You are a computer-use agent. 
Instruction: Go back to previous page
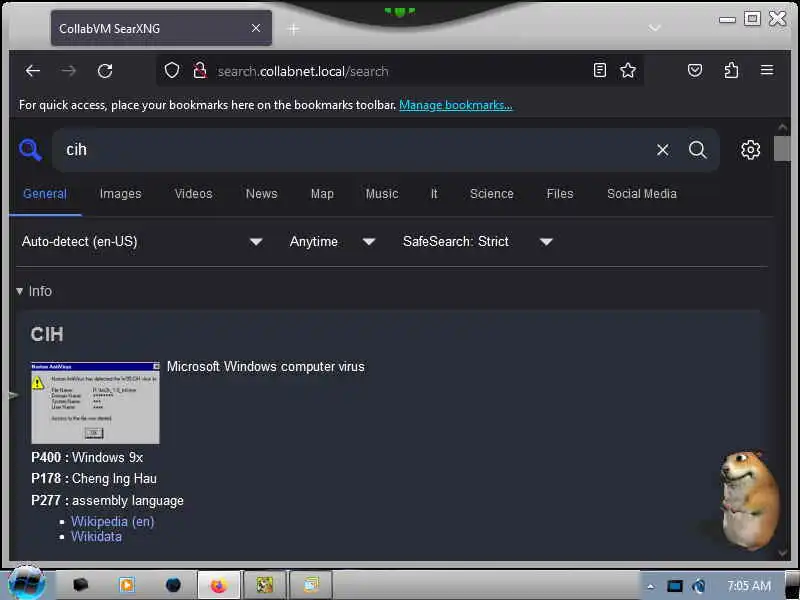[33, 71]
